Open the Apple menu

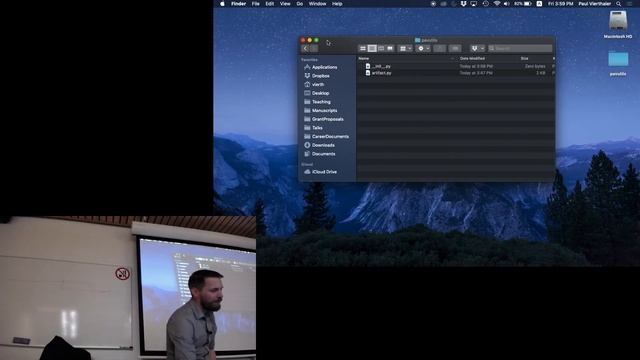(x=222, y=4)
